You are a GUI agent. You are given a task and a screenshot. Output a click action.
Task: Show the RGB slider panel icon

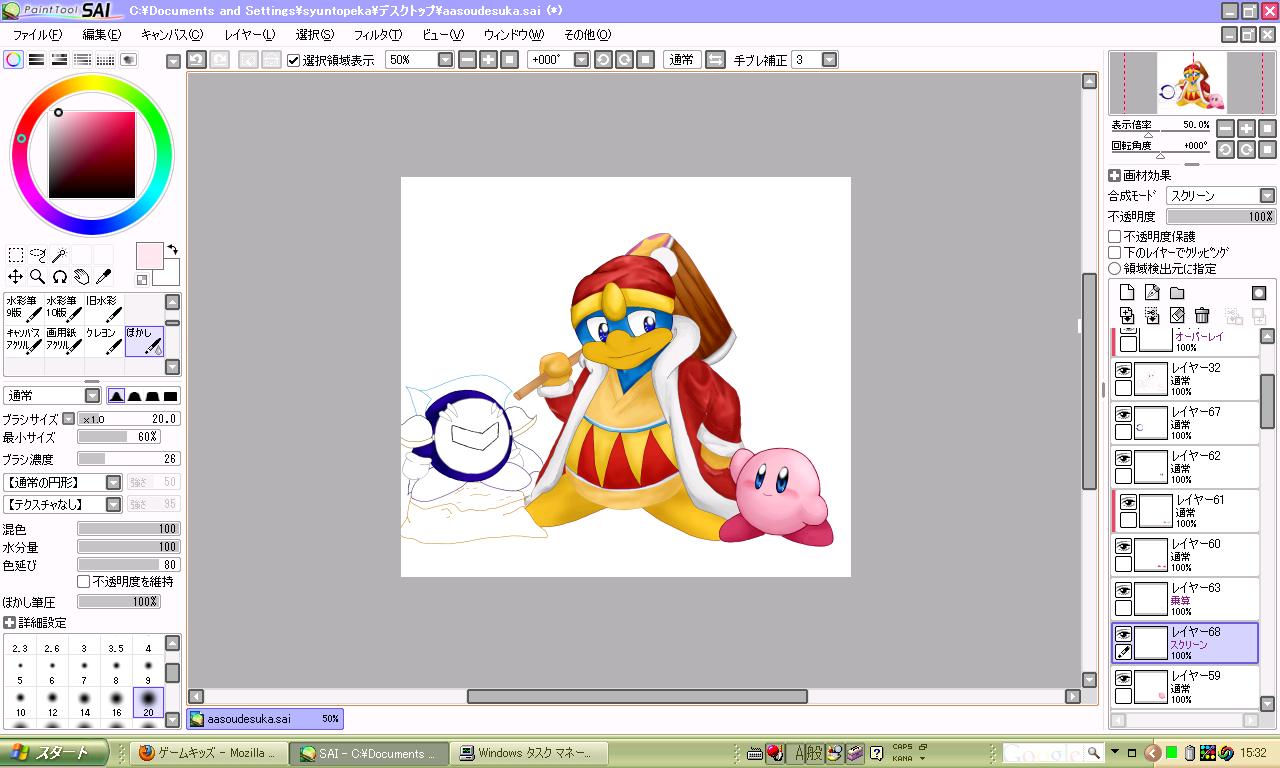pyautogui.click(x=36, y=60)
